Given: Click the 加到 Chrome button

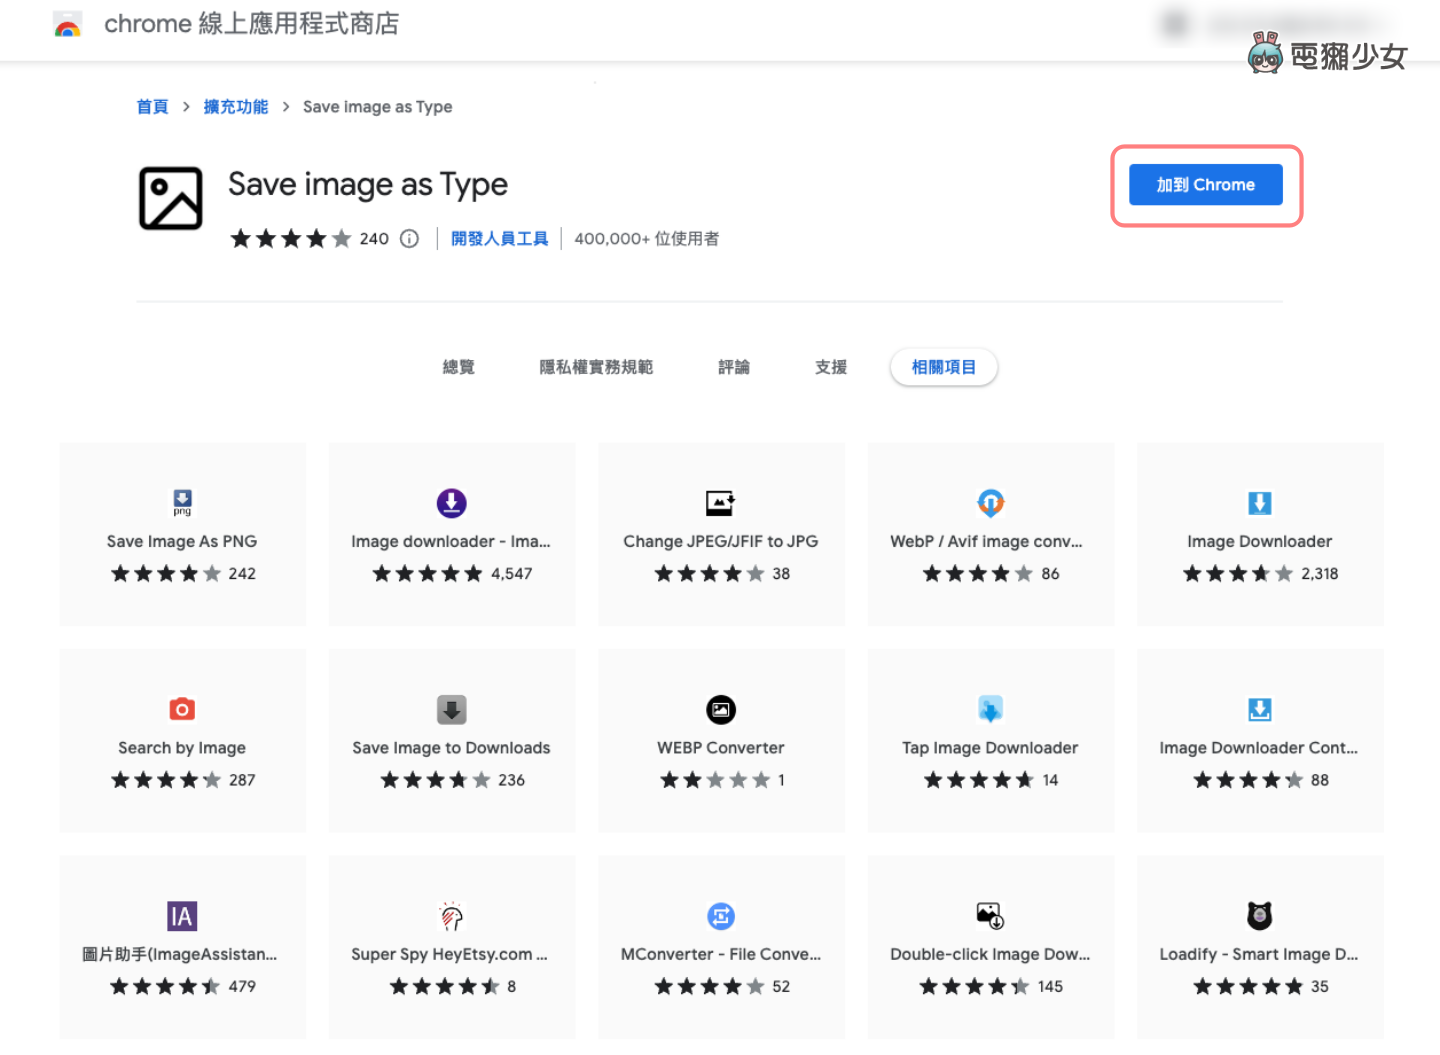Looking at the screenshot, I should [1205, 184].
